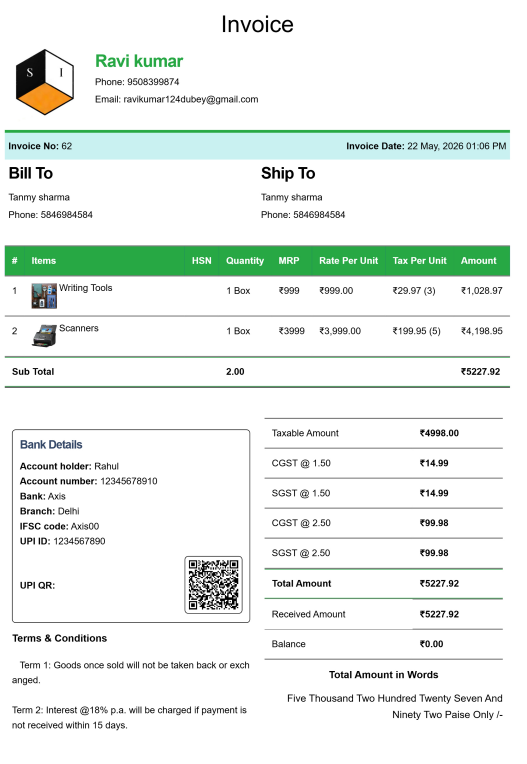527x764 pixels.
Task: Click the Branch: Delhi line
Action: (50, 511)
